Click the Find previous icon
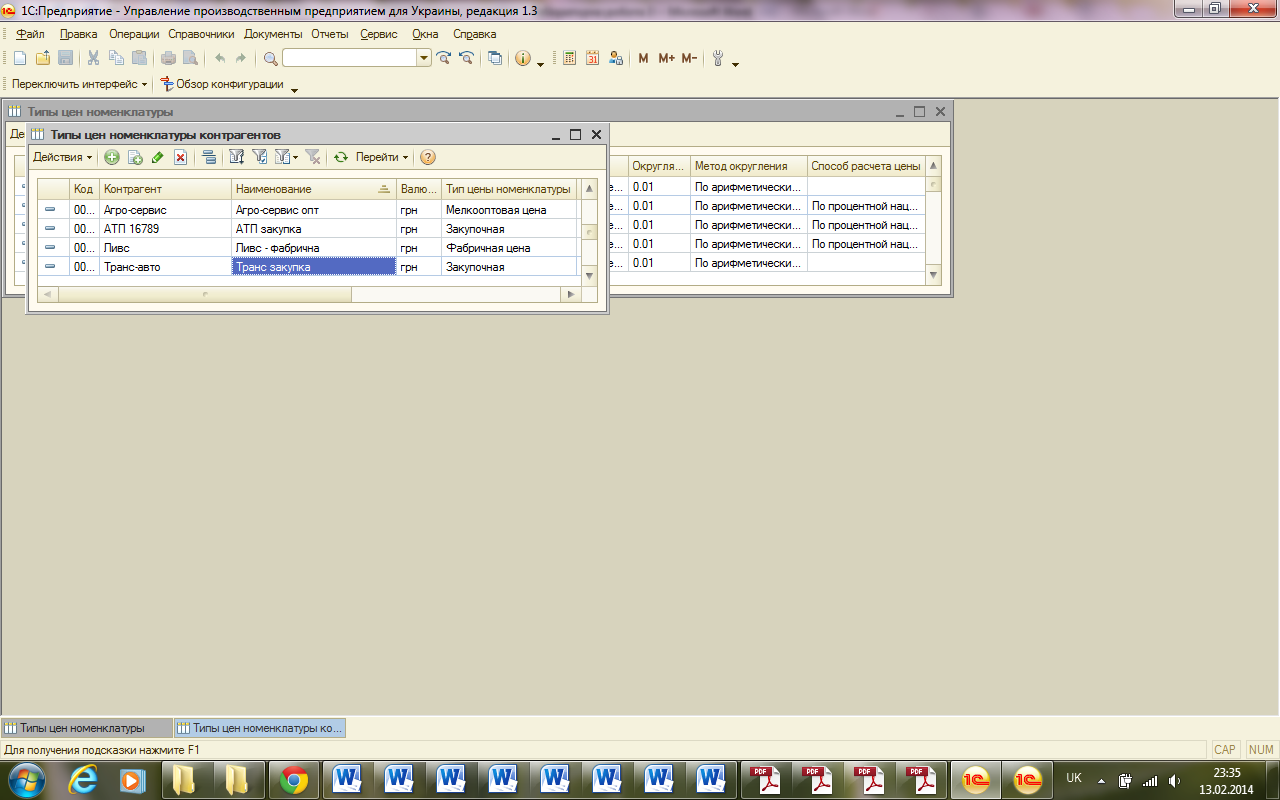The image size is (1280, 800). pyautogui.click(x=465, y=59)
